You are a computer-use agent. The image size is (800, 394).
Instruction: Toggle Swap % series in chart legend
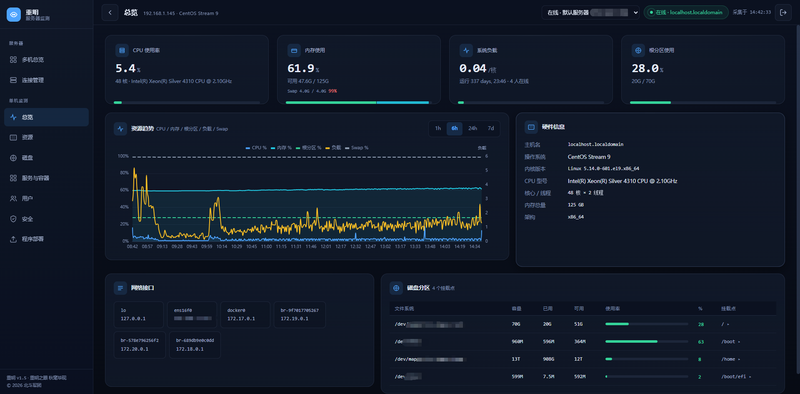357,147
